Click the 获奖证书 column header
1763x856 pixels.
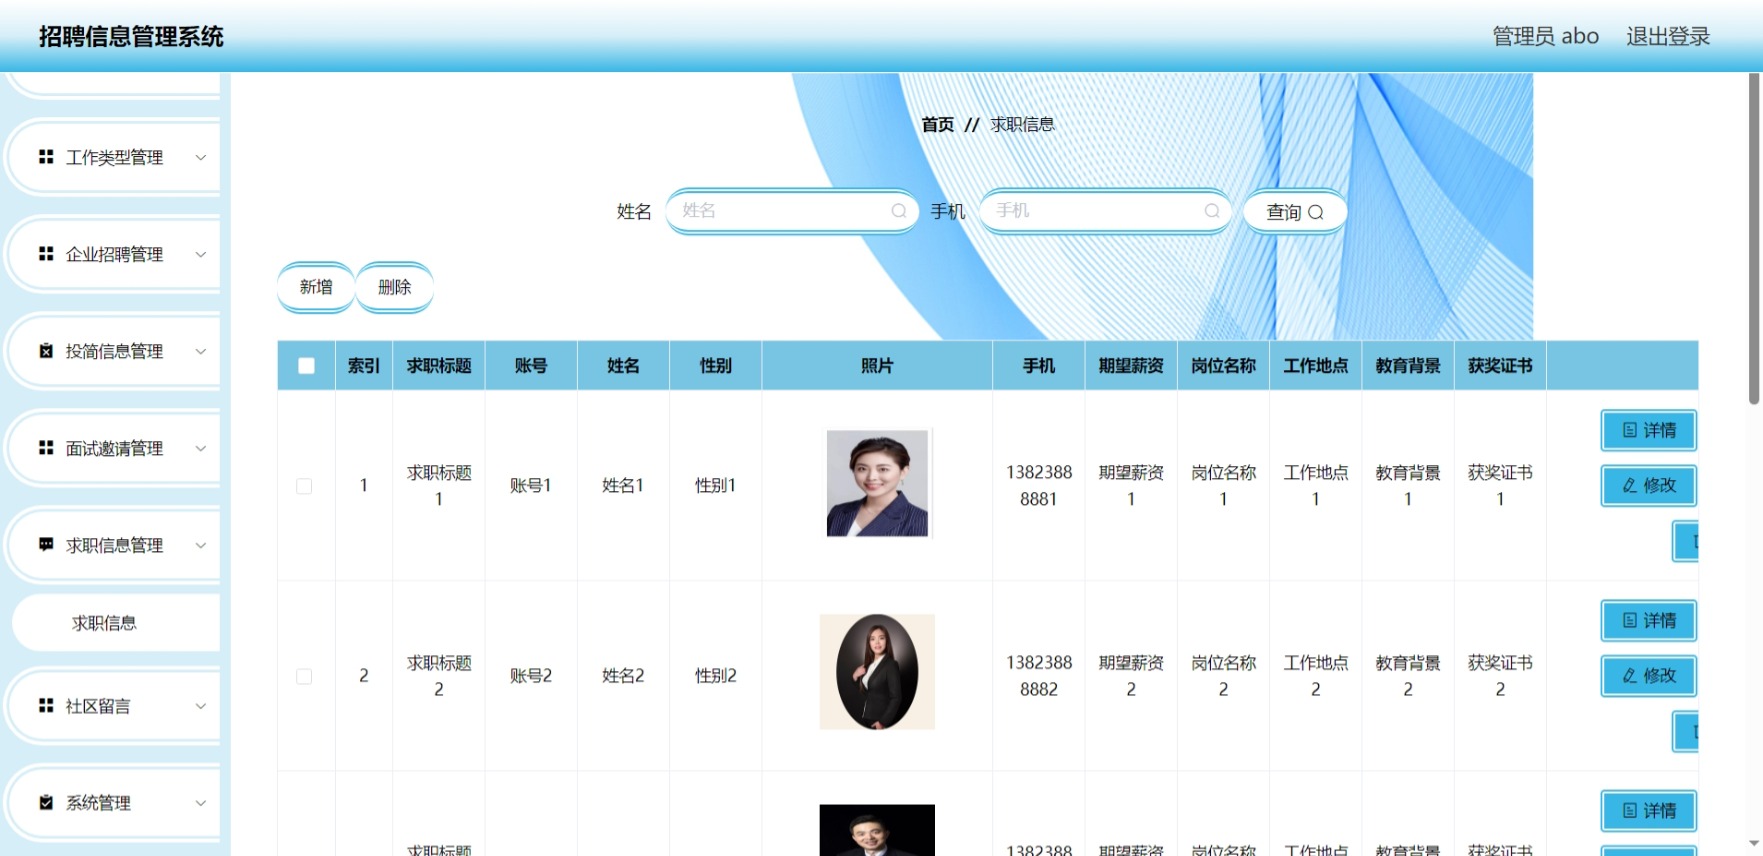tap(1500, 366)
